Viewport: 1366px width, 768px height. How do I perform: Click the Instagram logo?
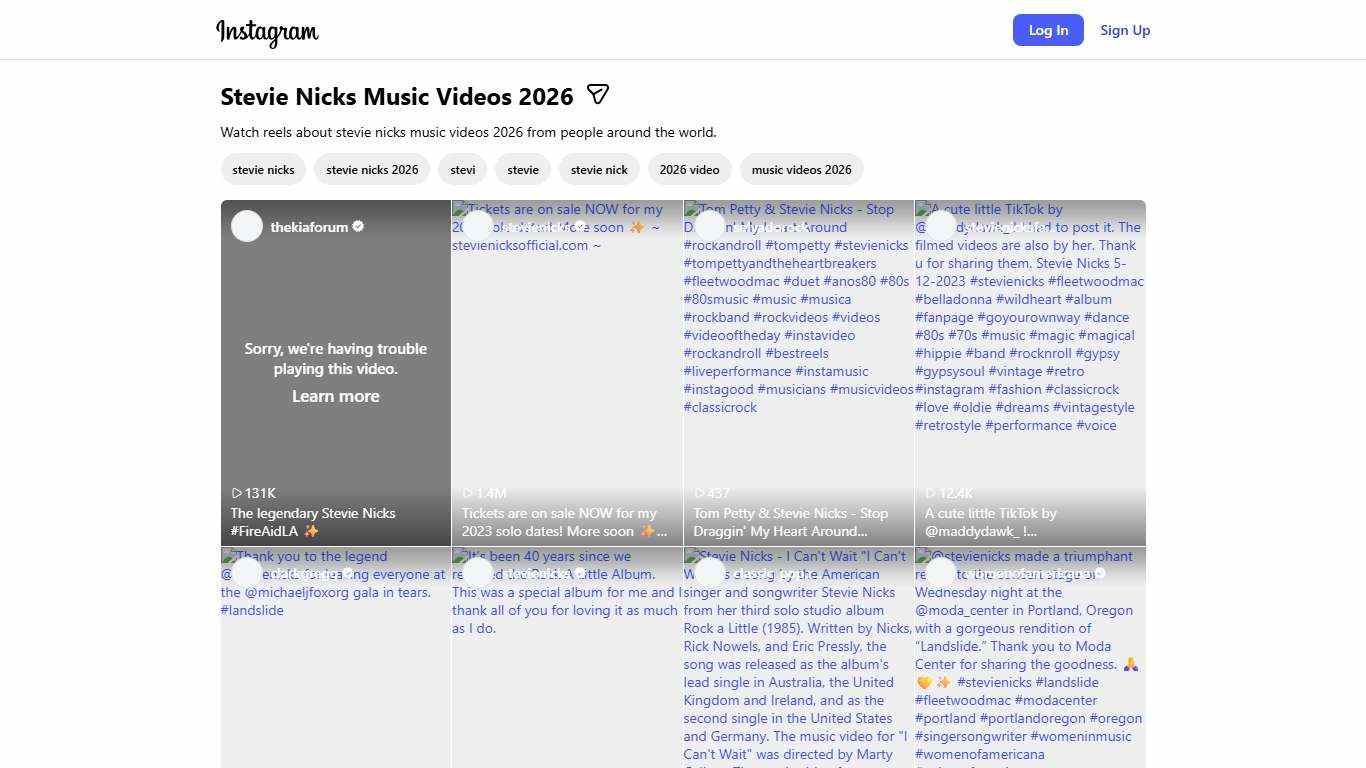point(267,31)
